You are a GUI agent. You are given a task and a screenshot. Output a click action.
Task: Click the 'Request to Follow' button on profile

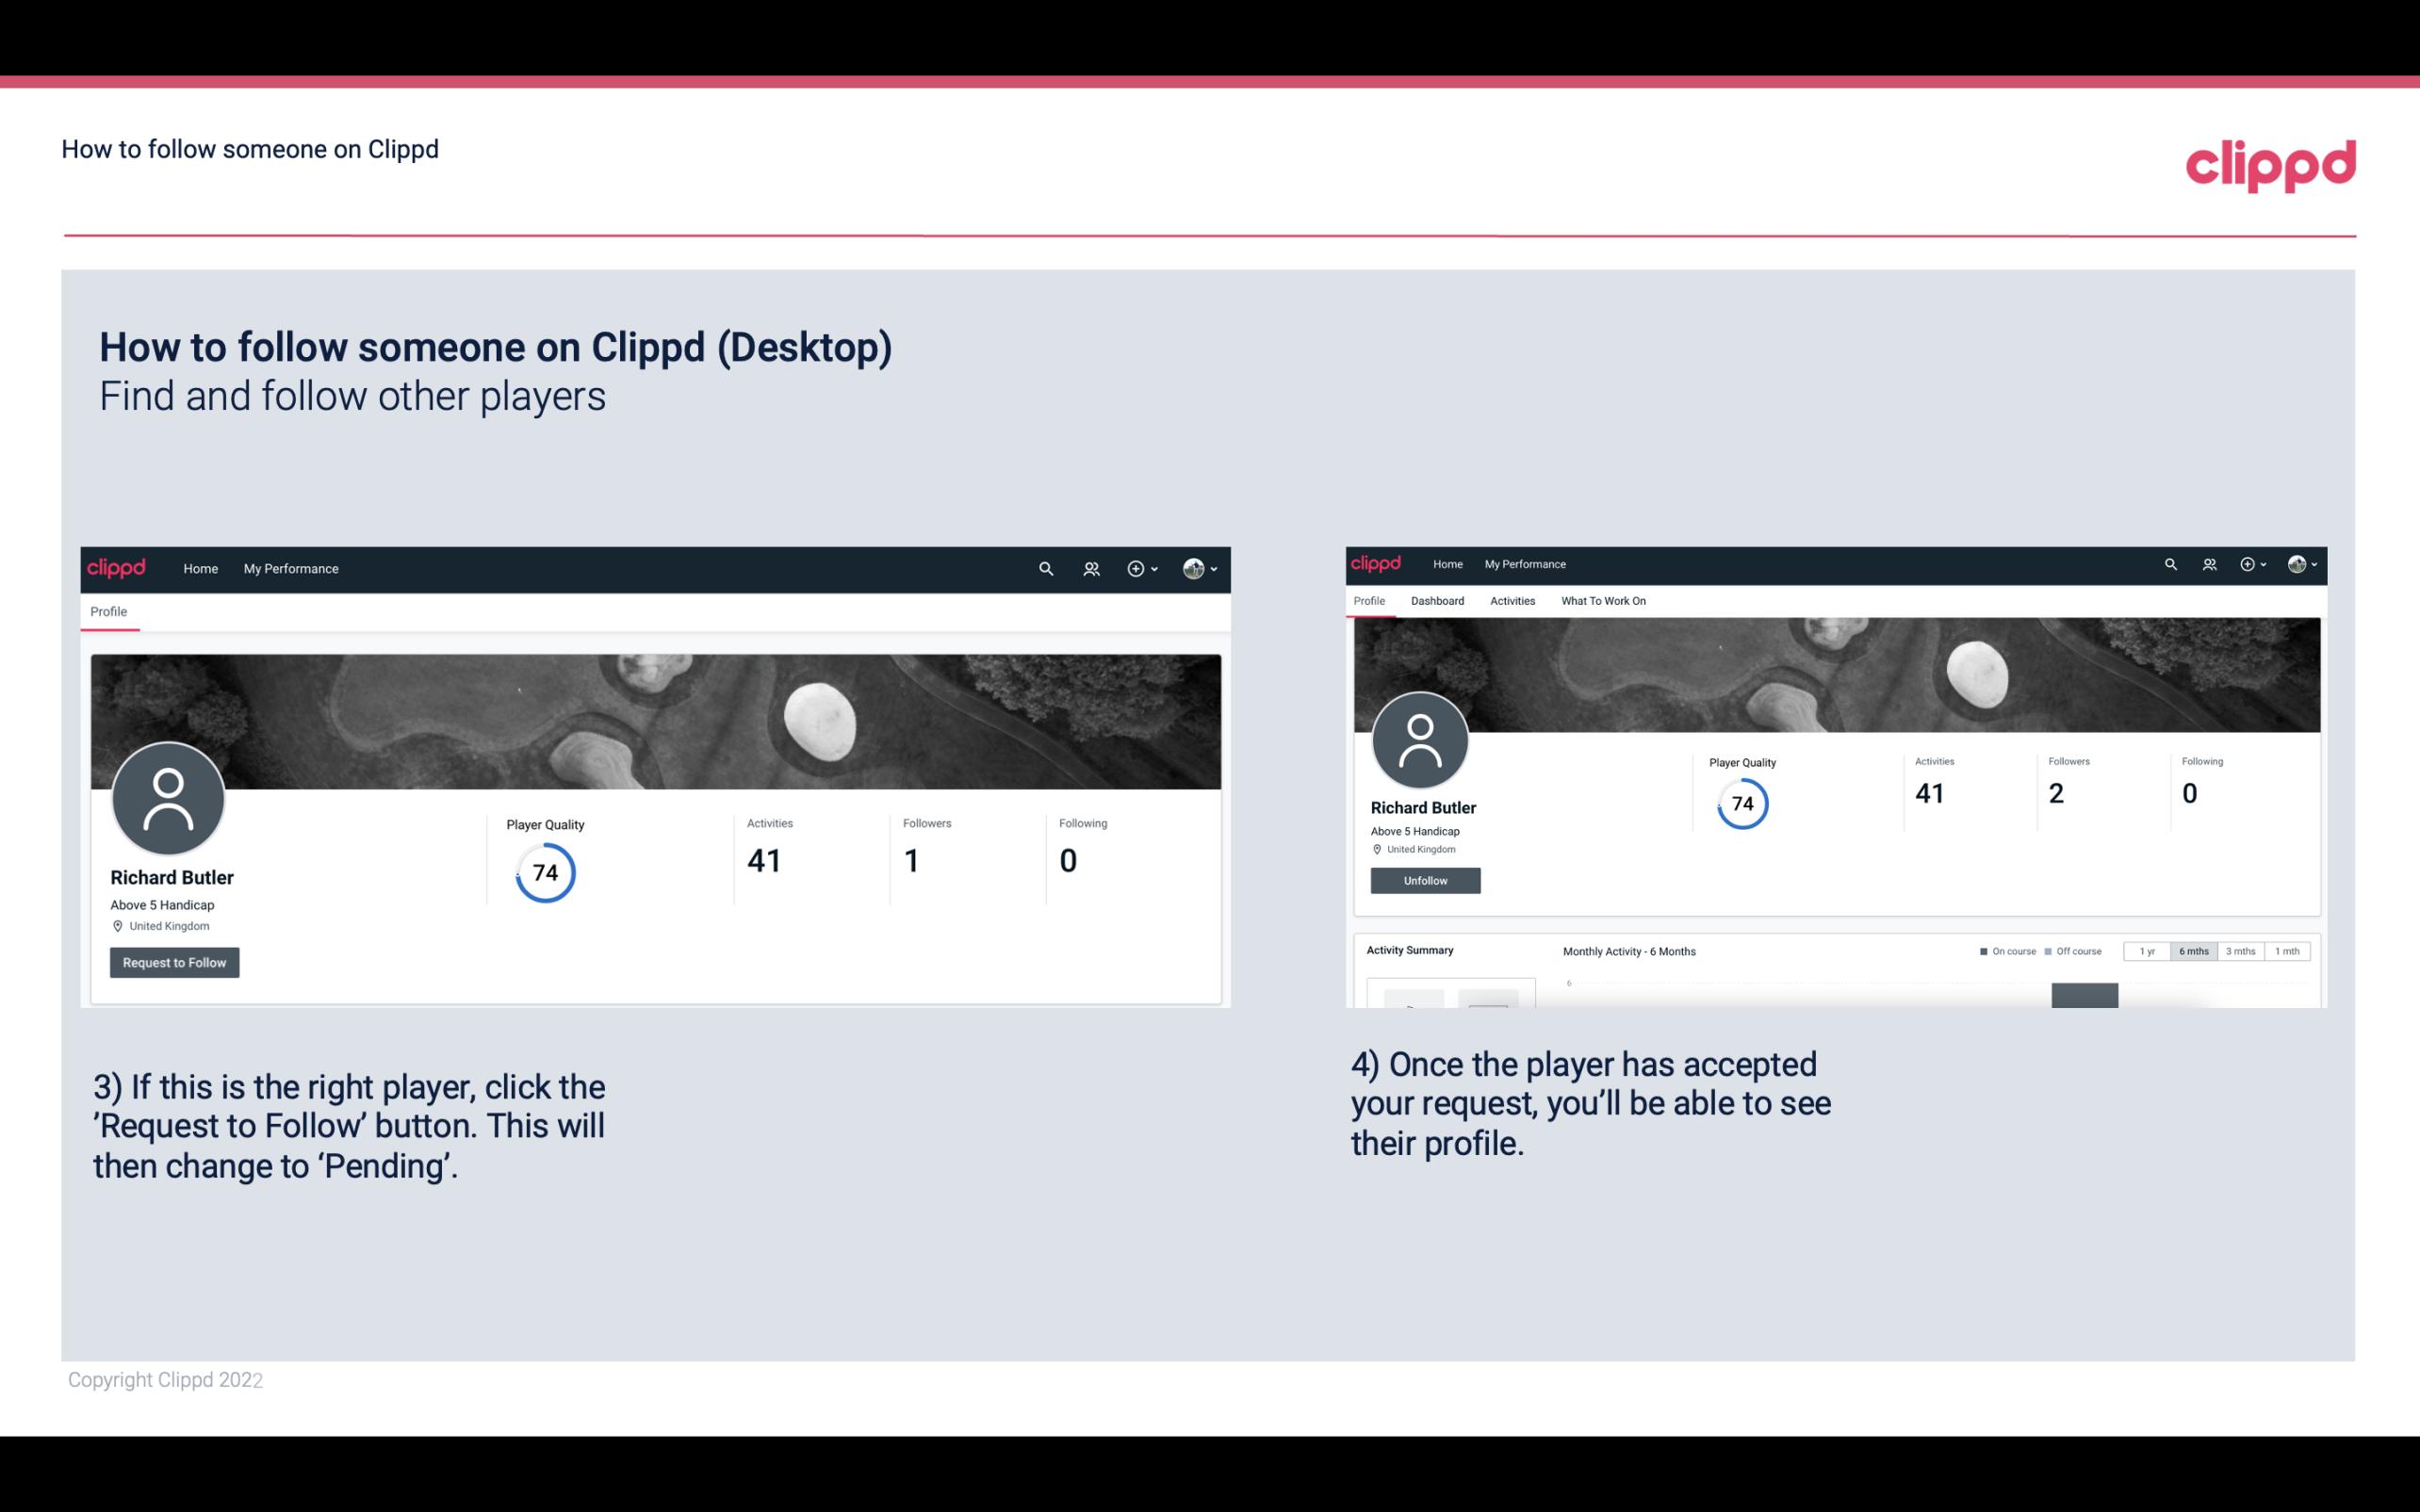coord(174,962)
